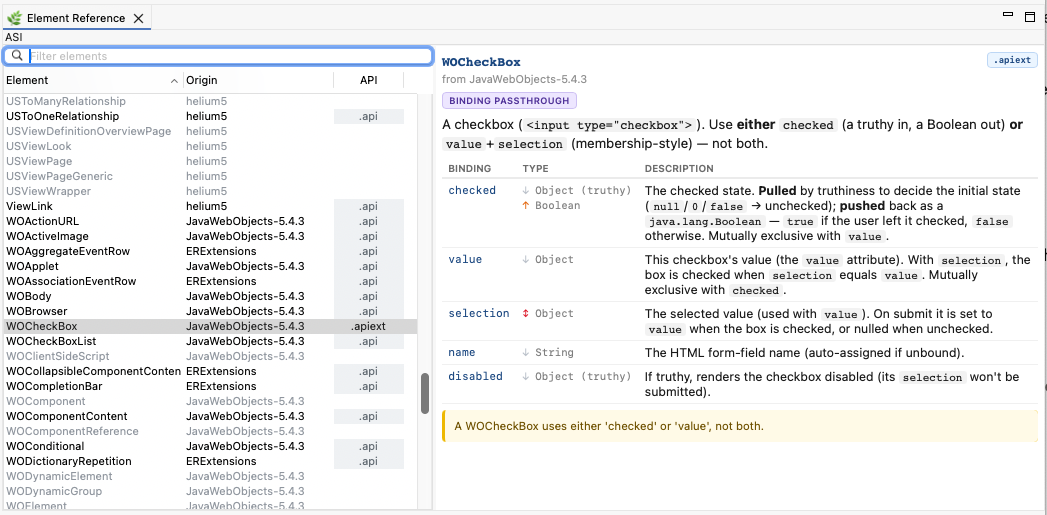Click the ERExtensions origin of WOCompletionBar

(x=221, y=386)
